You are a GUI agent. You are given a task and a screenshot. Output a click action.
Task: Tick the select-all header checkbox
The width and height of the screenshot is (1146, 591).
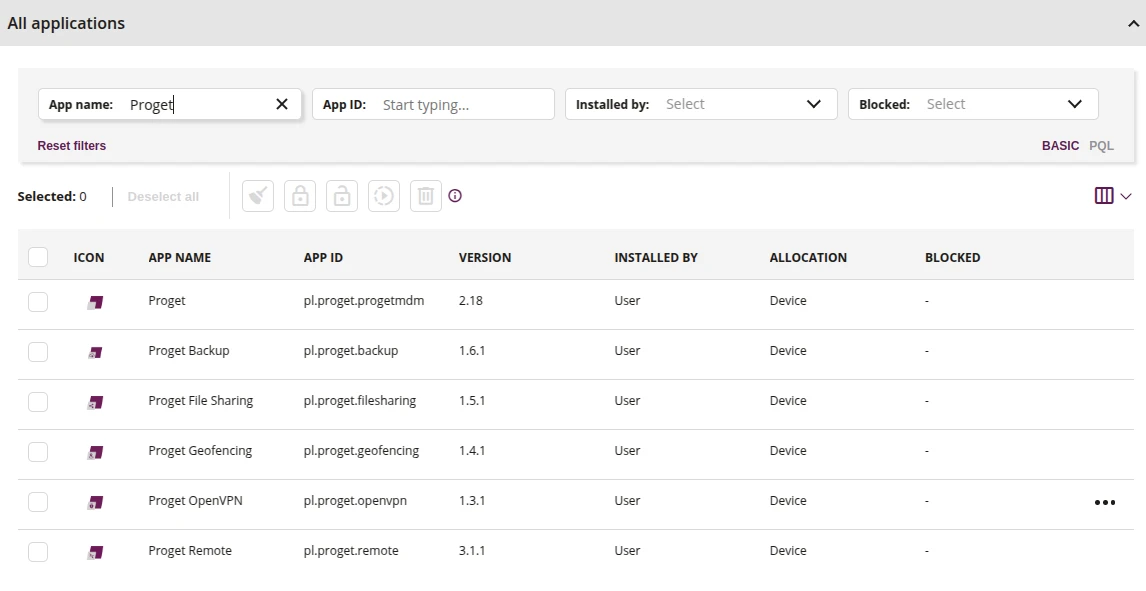coord(38,257)
